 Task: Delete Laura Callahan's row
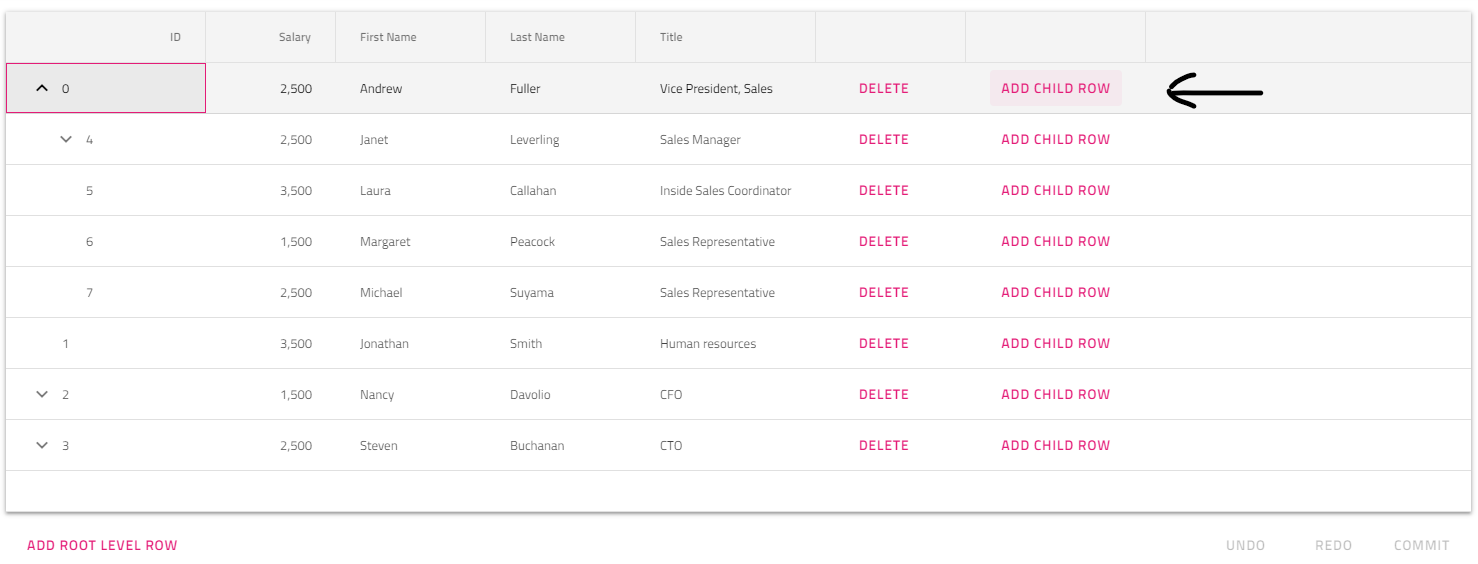pyautogui.click(x=884, y=191)
